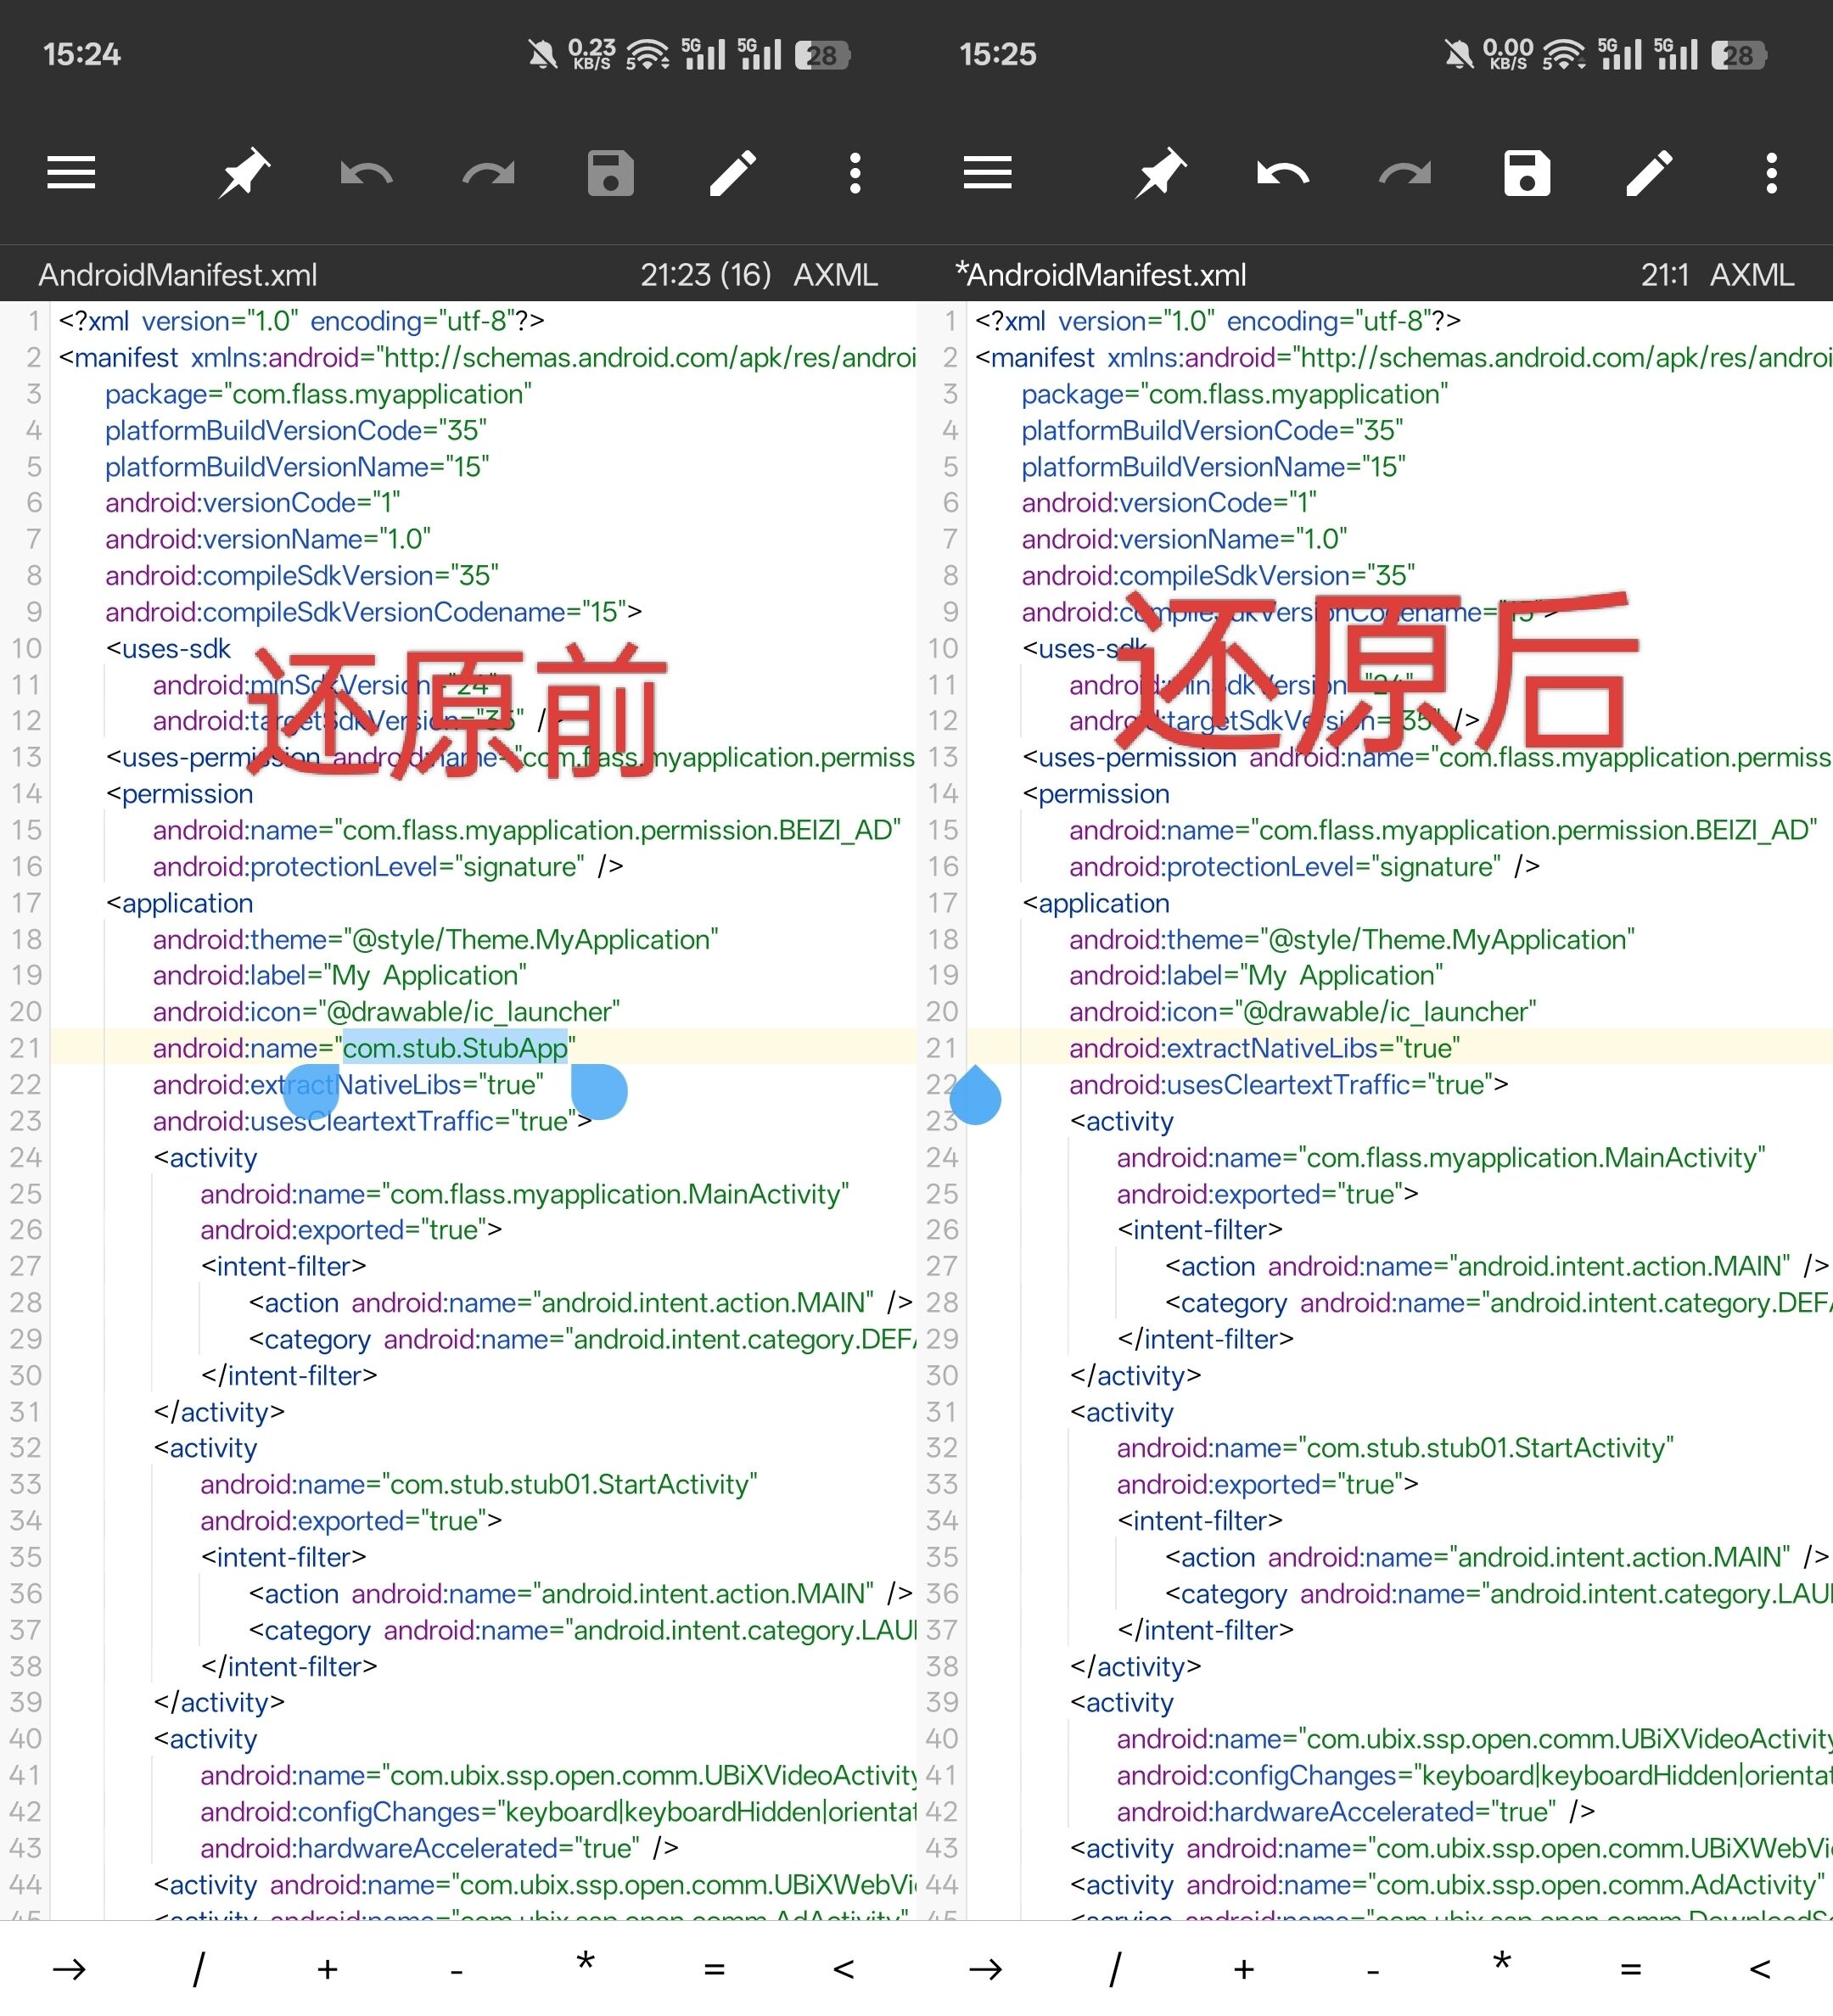Insert minus symbol in left editor

click(x=456, y=1971)
